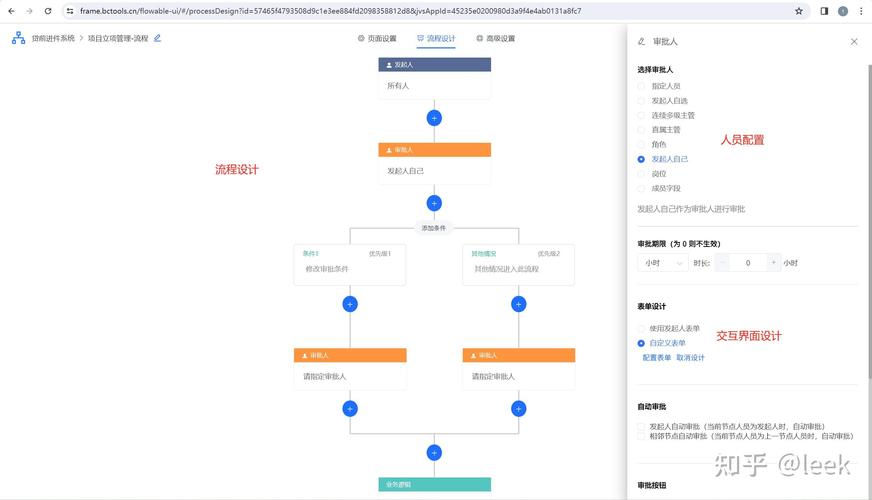Click 所有人 in the 发起人 node
Image resolution: width=872 pixels, height=500 pixels.
(x=398, y=86)
